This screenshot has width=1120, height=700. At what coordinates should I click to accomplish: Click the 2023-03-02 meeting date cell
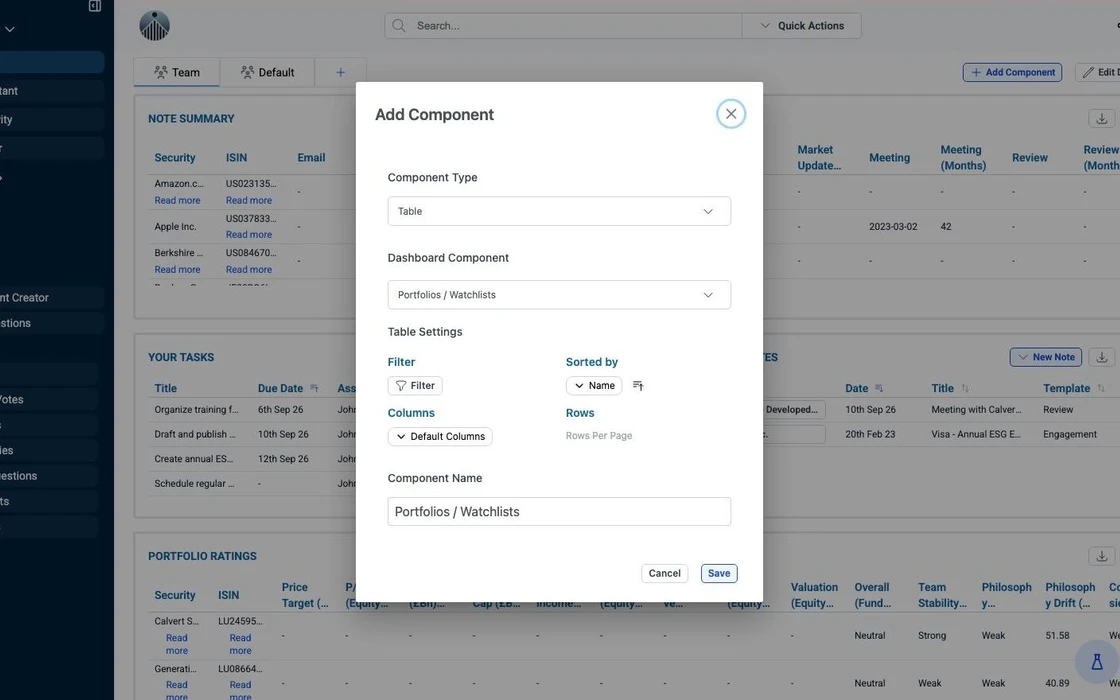pos(893,226)
